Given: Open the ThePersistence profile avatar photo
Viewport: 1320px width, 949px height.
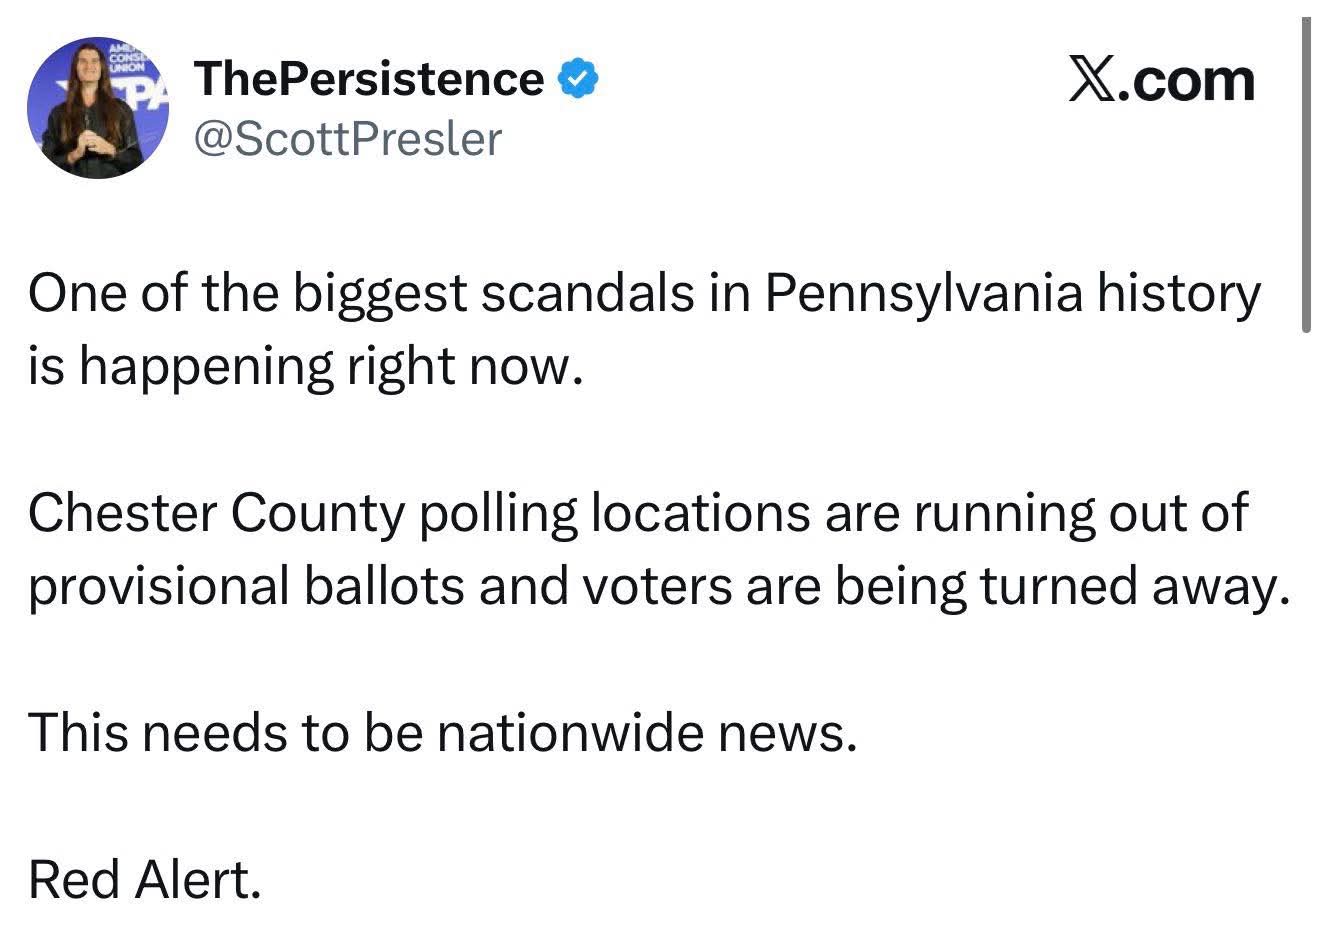Looking at the screenshot, I should [x=97, y=108].
